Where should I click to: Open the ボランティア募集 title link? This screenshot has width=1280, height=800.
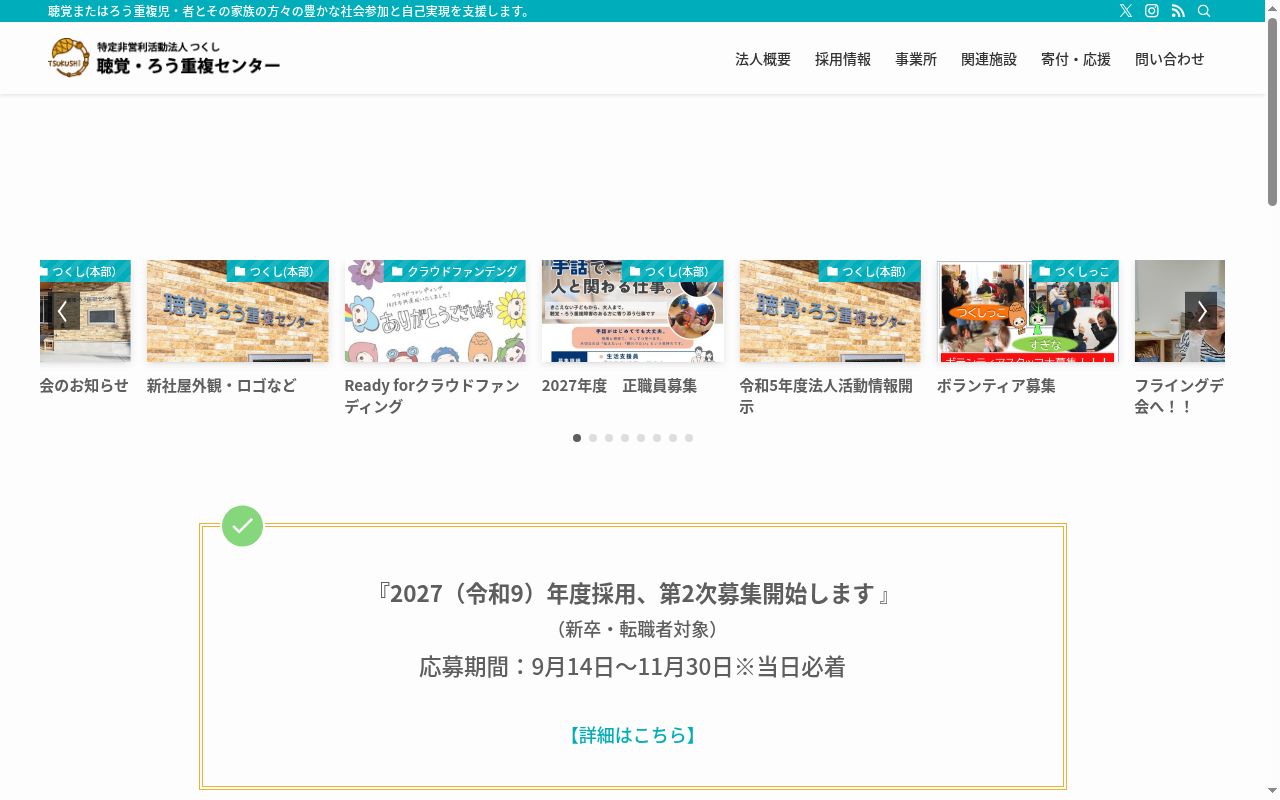click(996, 385)
